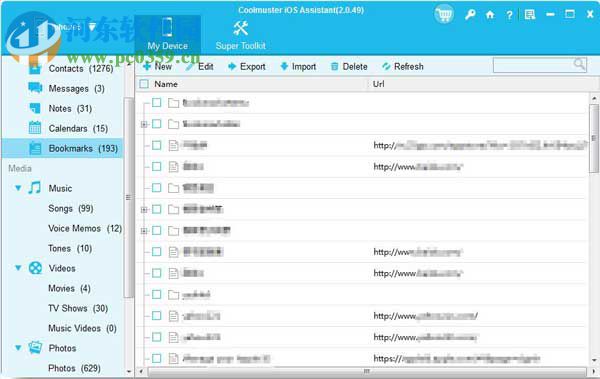Screen dimensions: 600x379
Task: Export the selected bookmarks
Action: coord(247,67)
